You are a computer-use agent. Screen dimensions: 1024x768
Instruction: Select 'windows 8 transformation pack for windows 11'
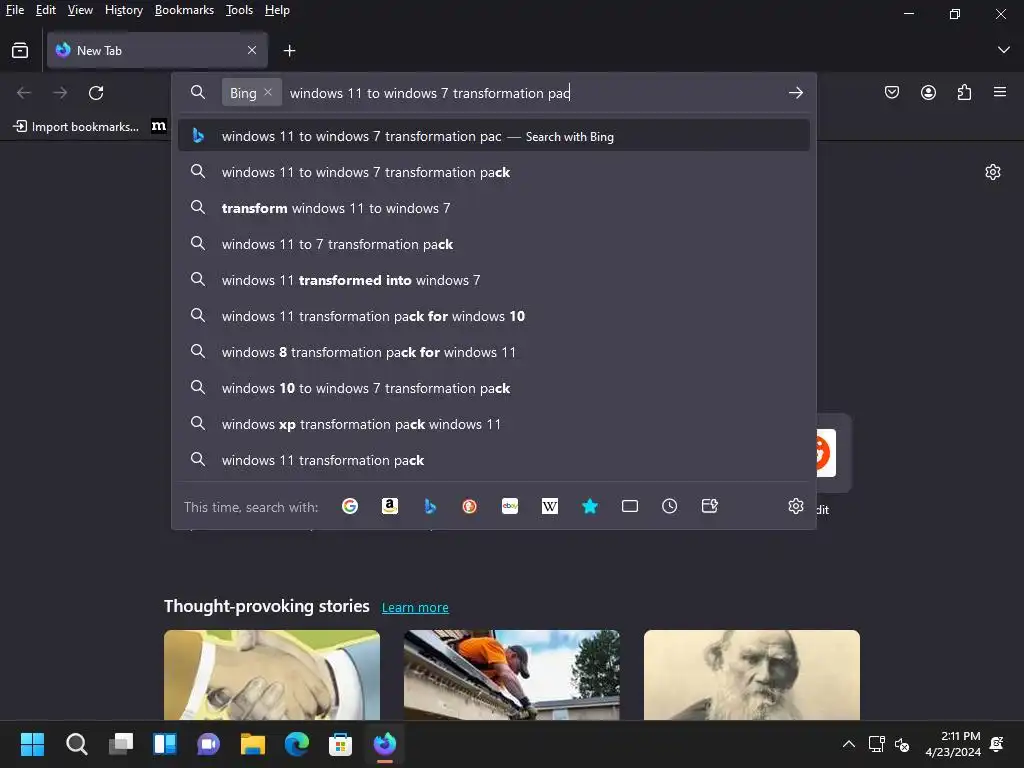pyautogui.click(x=494, y=351)
